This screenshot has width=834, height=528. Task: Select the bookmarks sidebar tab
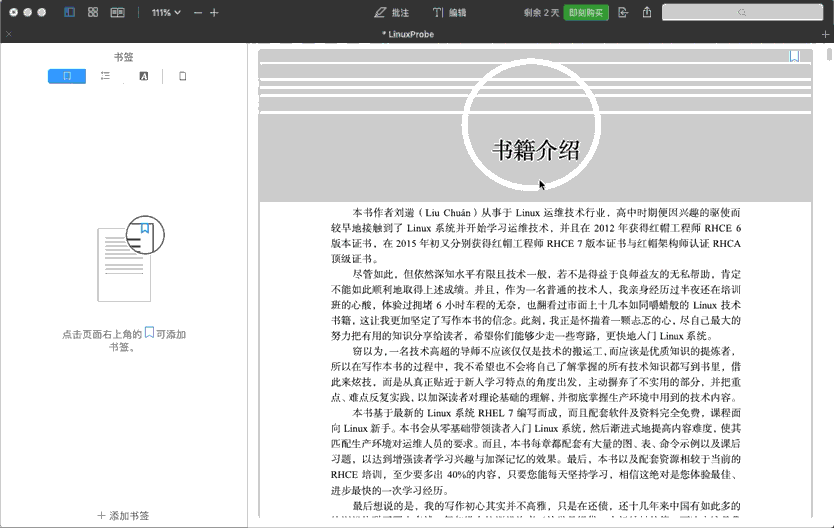pyautogui.click(x=67, y=76)
